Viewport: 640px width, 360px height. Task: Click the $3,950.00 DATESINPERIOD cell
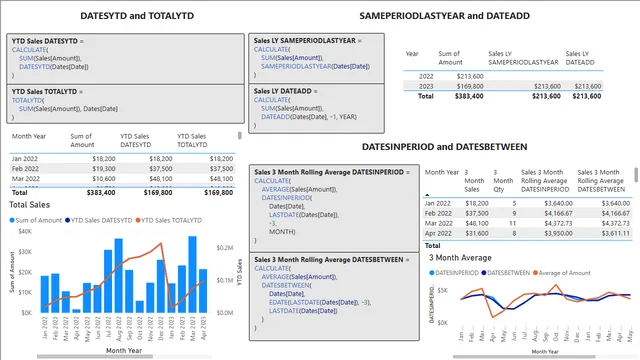558,233
